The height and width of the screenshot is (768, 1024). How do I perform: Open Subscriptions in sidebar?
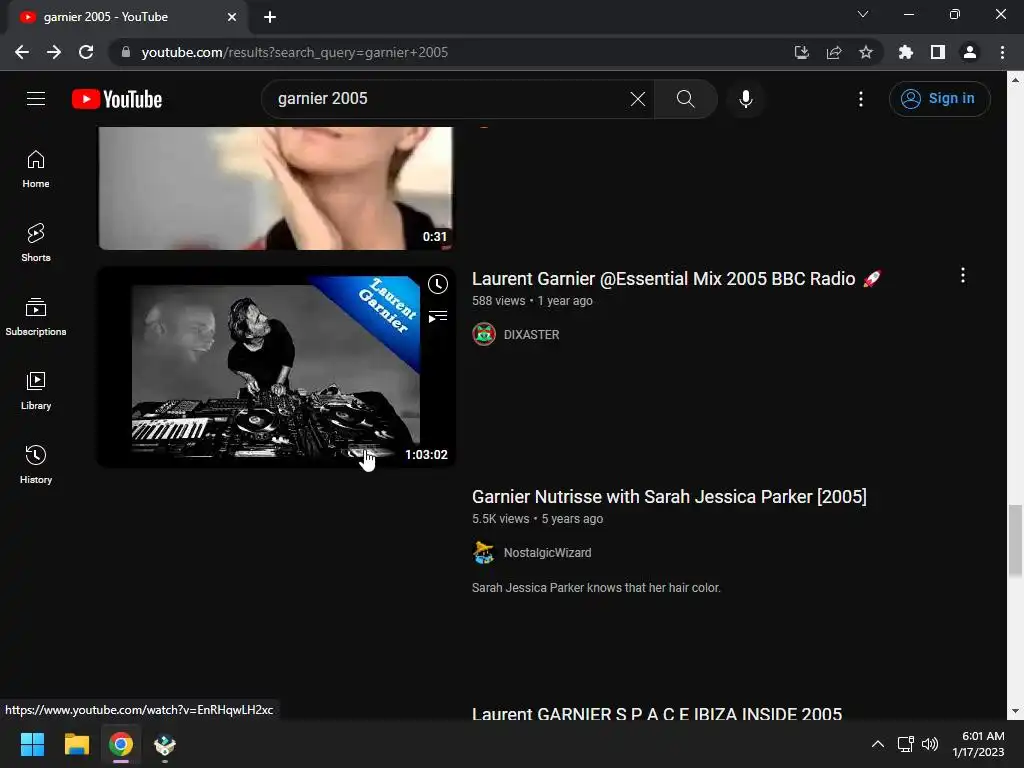[36, 317]
